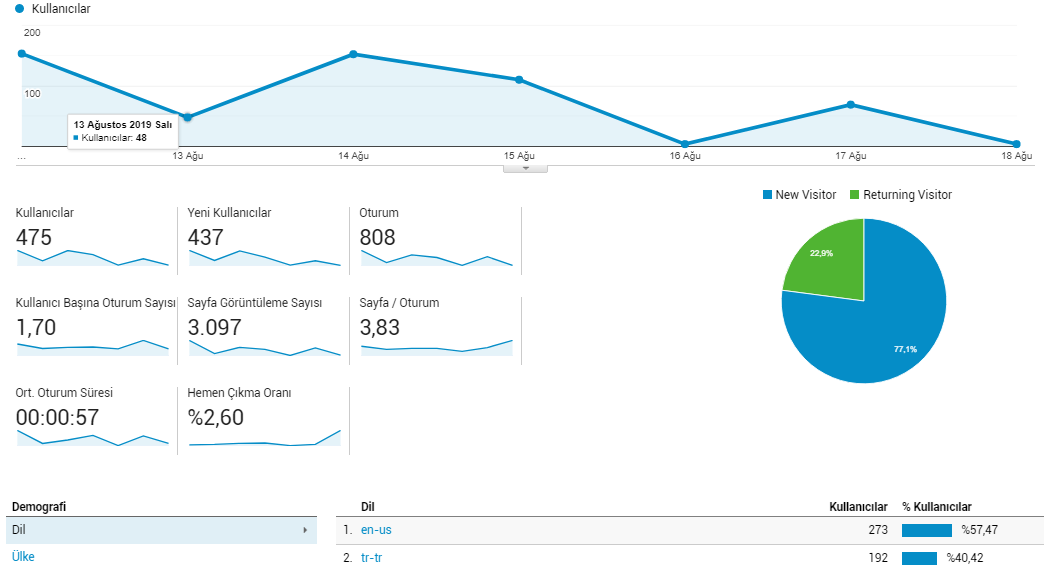
Task: Open the en-us language link
Action: [x=376, y=530]
